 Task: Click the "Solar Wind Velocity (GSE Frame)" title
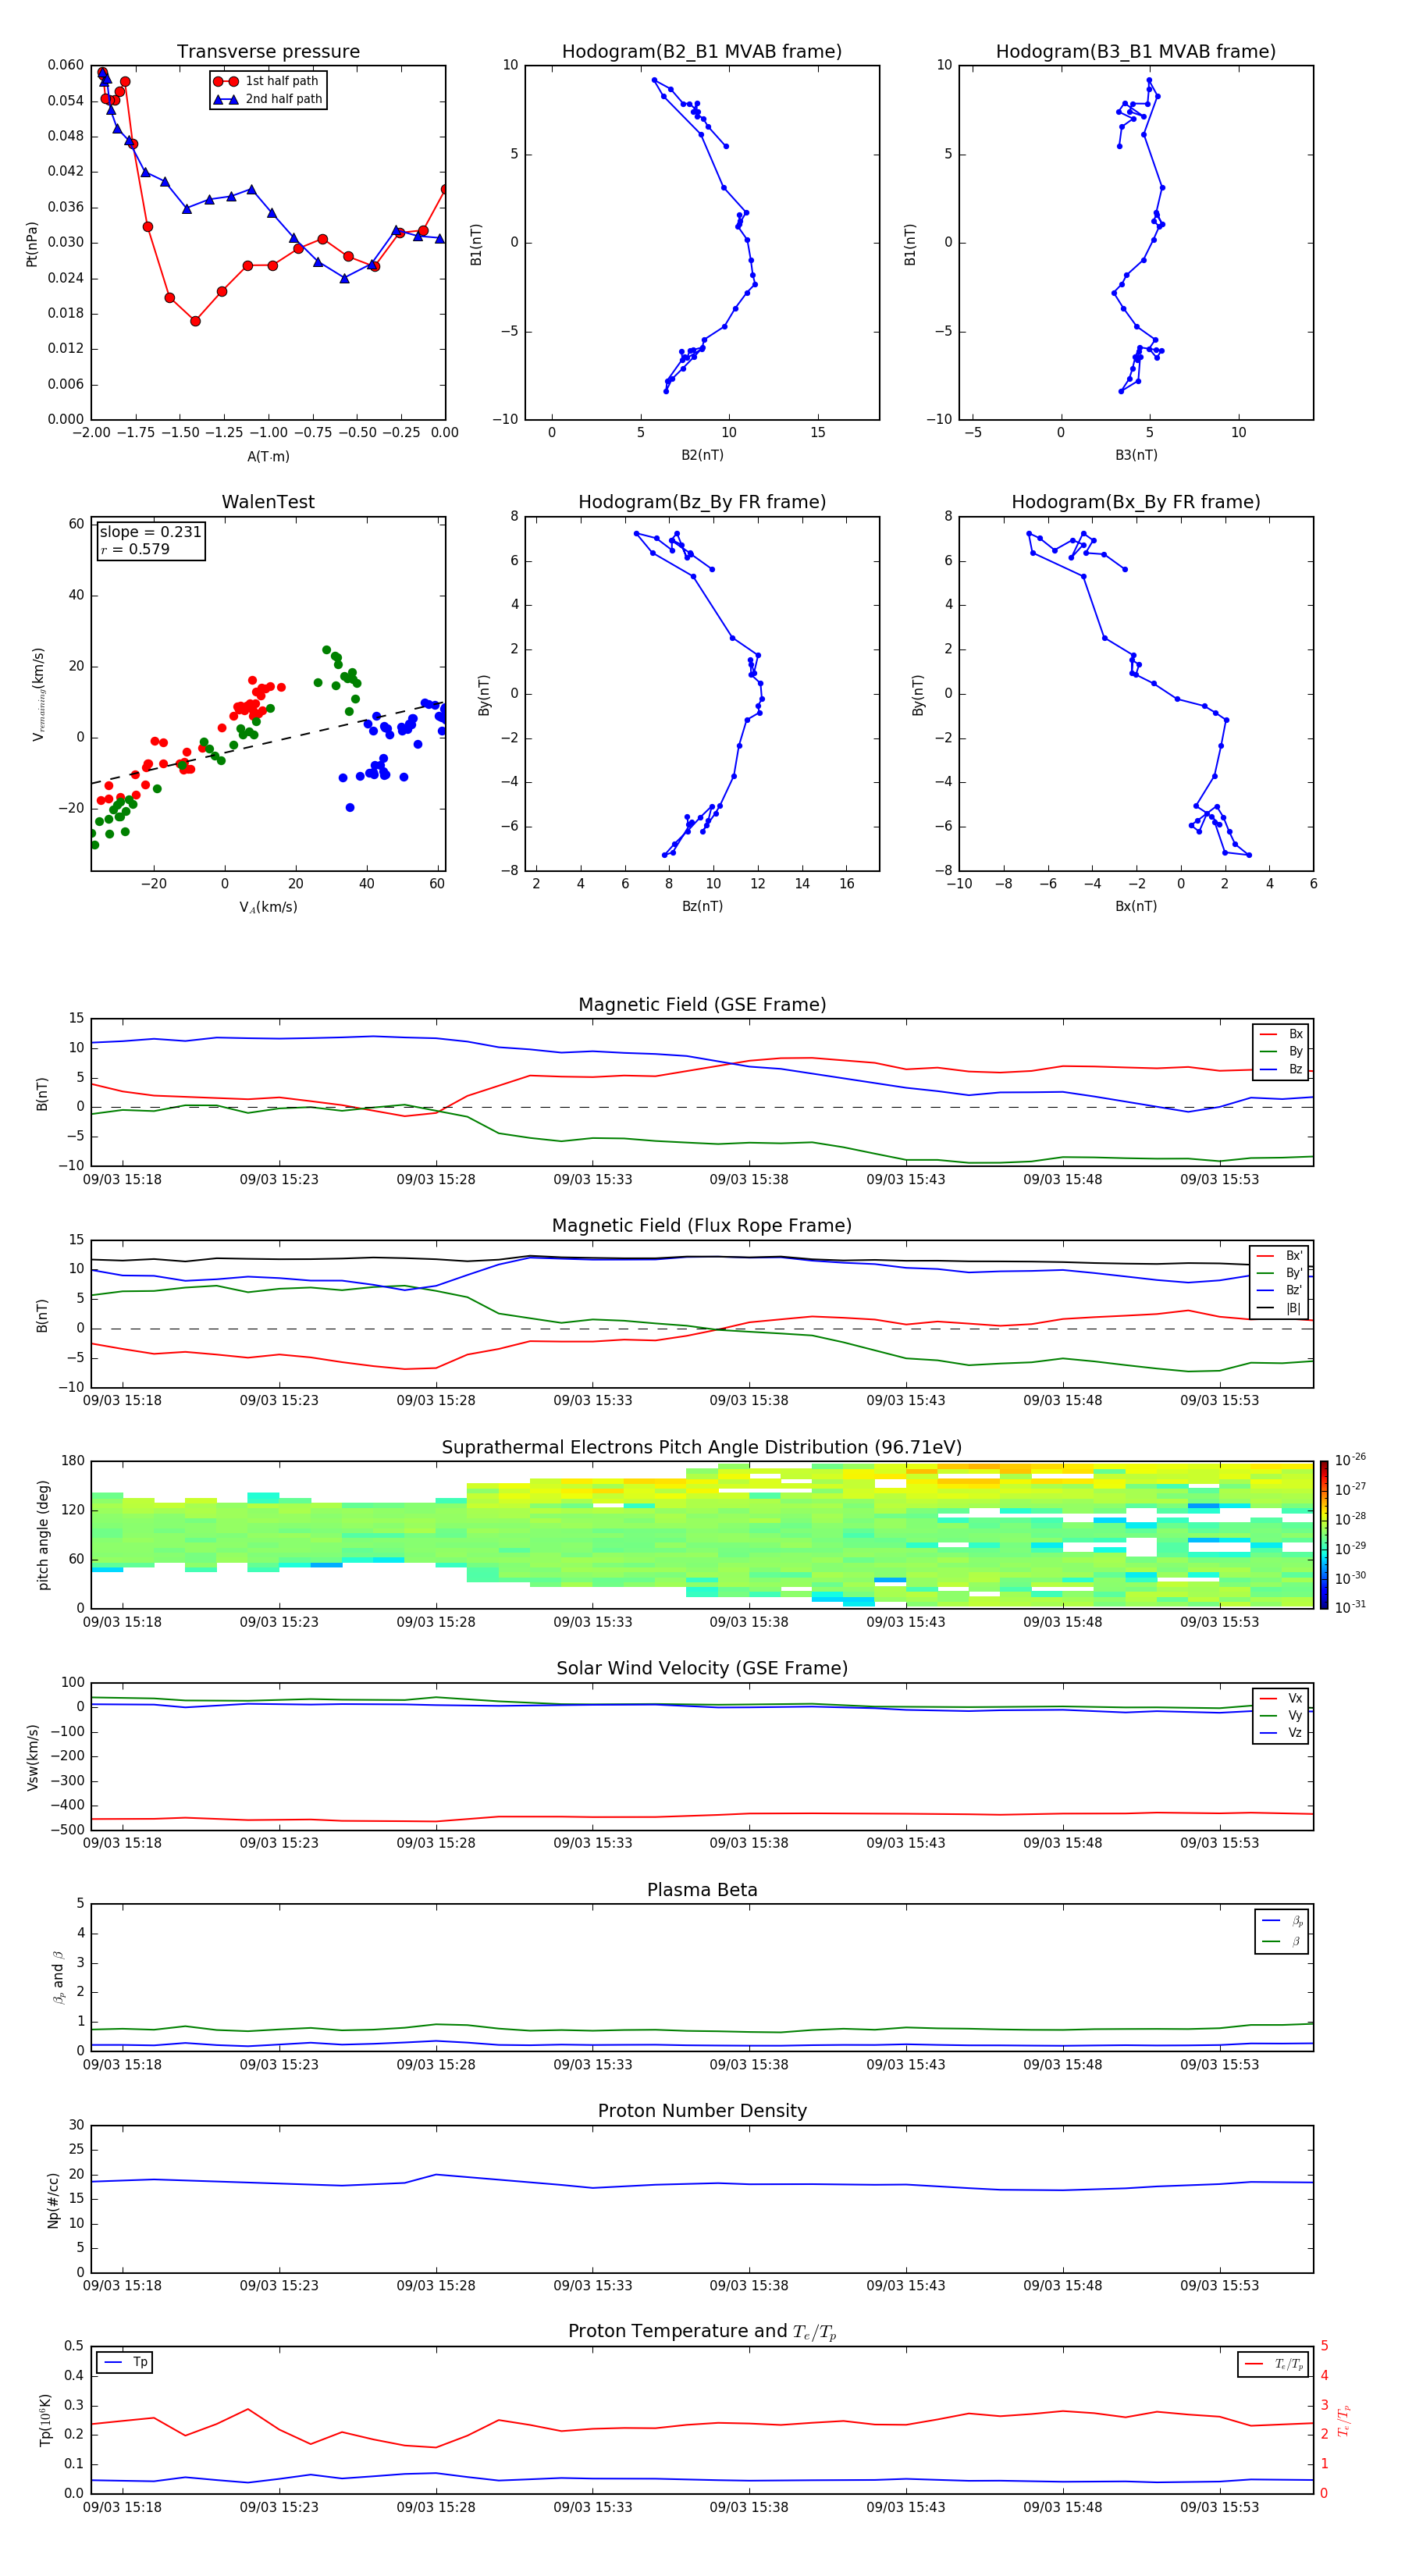[x=702, y=1669]
